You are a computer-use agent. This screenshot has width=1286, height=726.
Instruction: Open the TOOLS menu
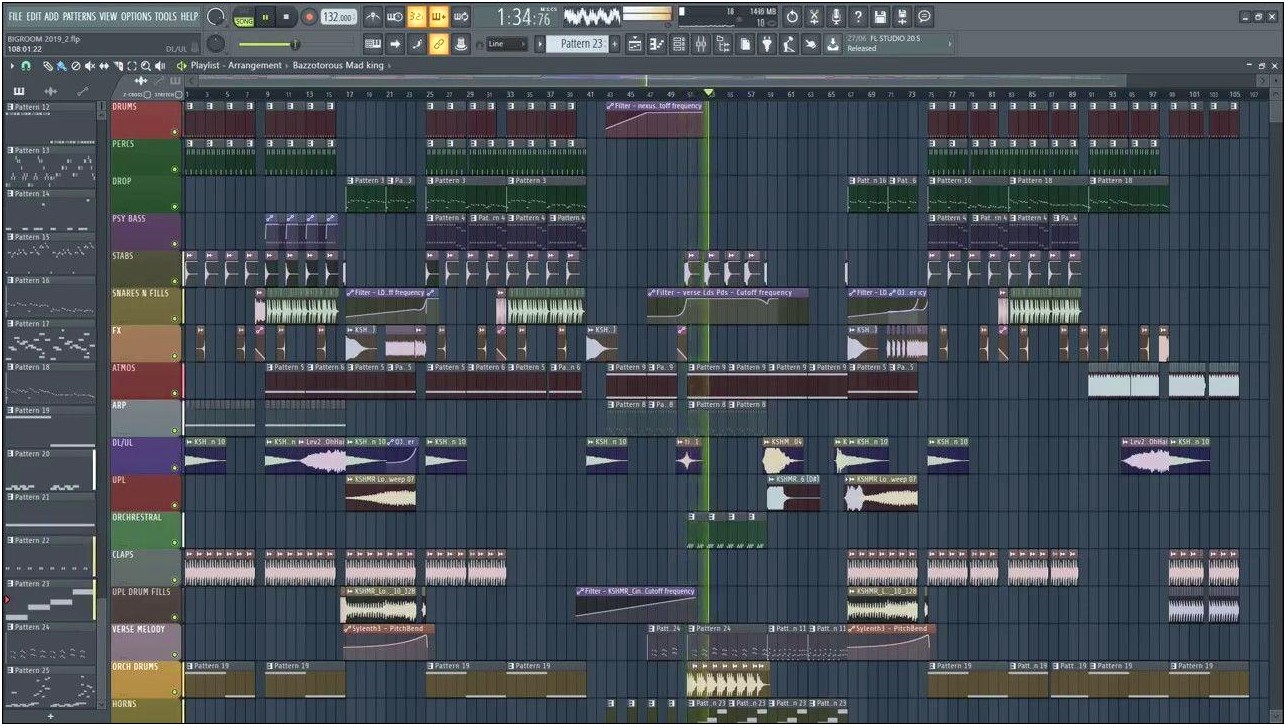(166, 17)
